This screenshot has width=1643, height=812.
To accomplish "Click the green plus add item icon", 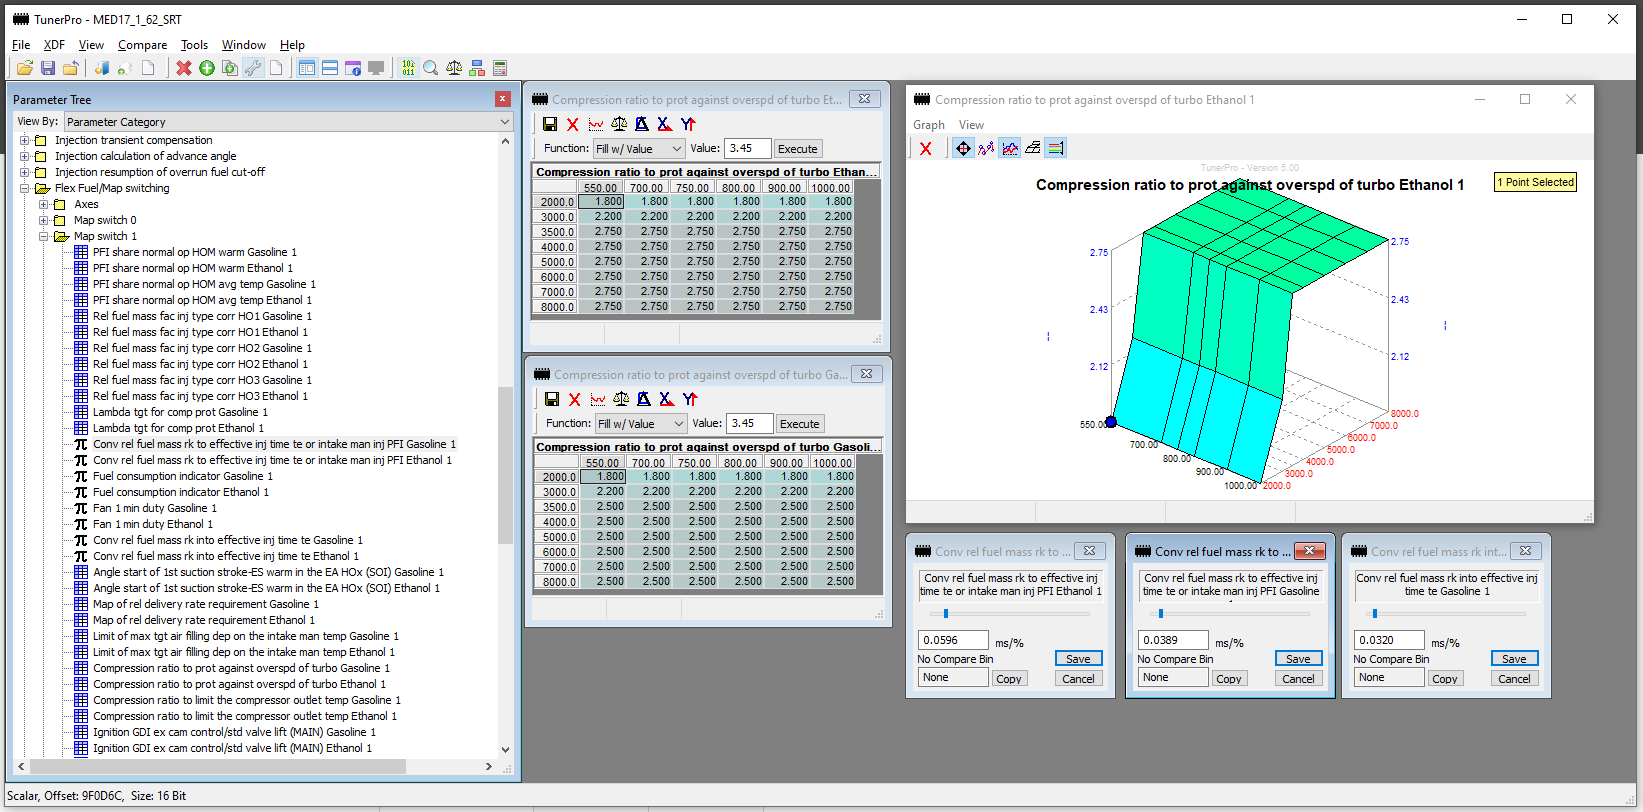I will point(206,68).
